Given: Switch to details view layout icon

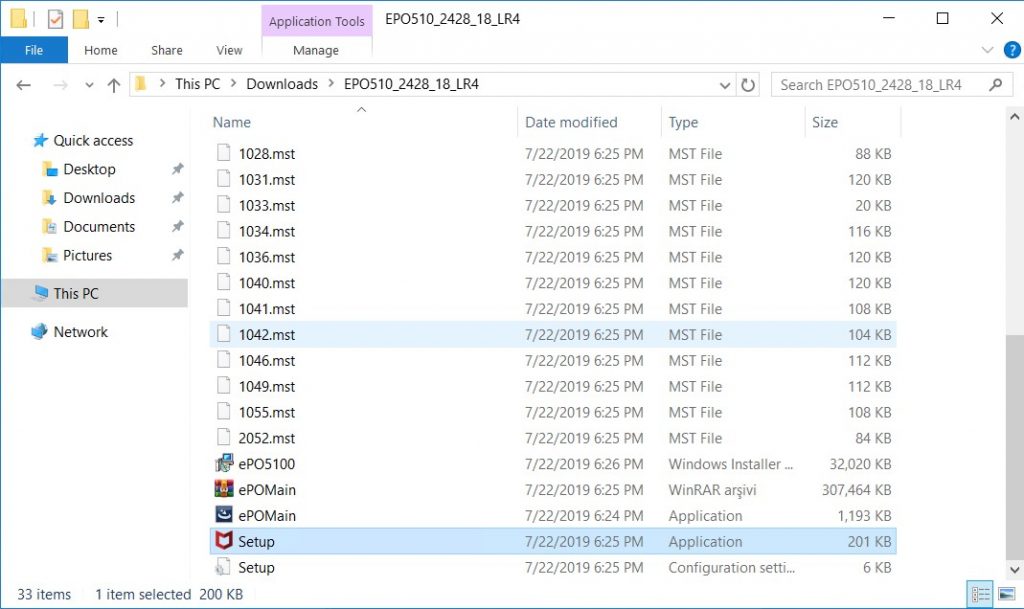Looking at the screenshot, I should [980, 594].
